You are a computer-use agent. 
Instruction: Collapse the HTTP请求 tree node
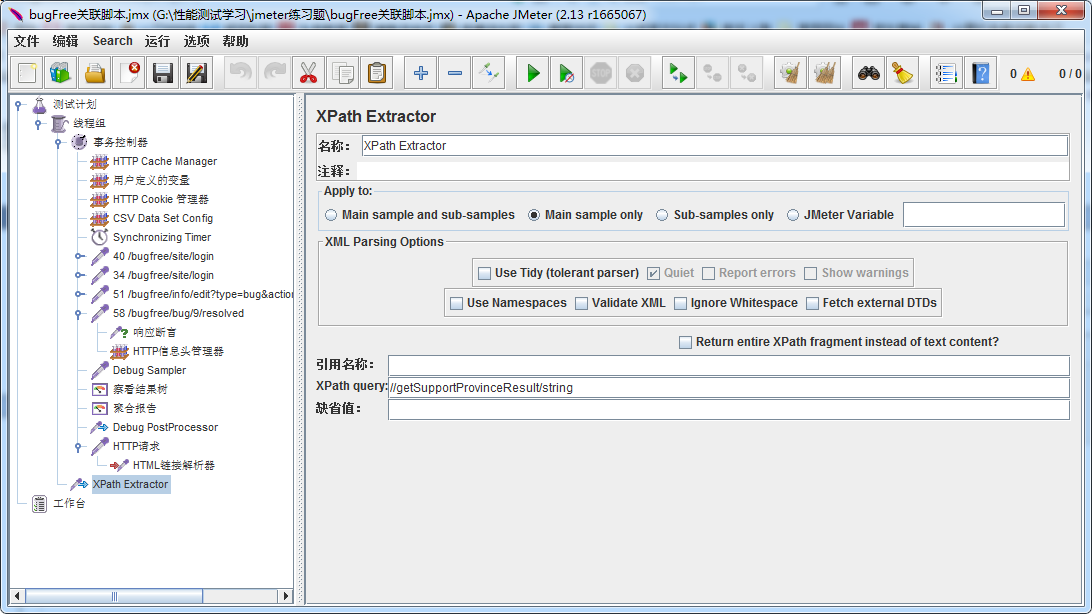[79, 447]
